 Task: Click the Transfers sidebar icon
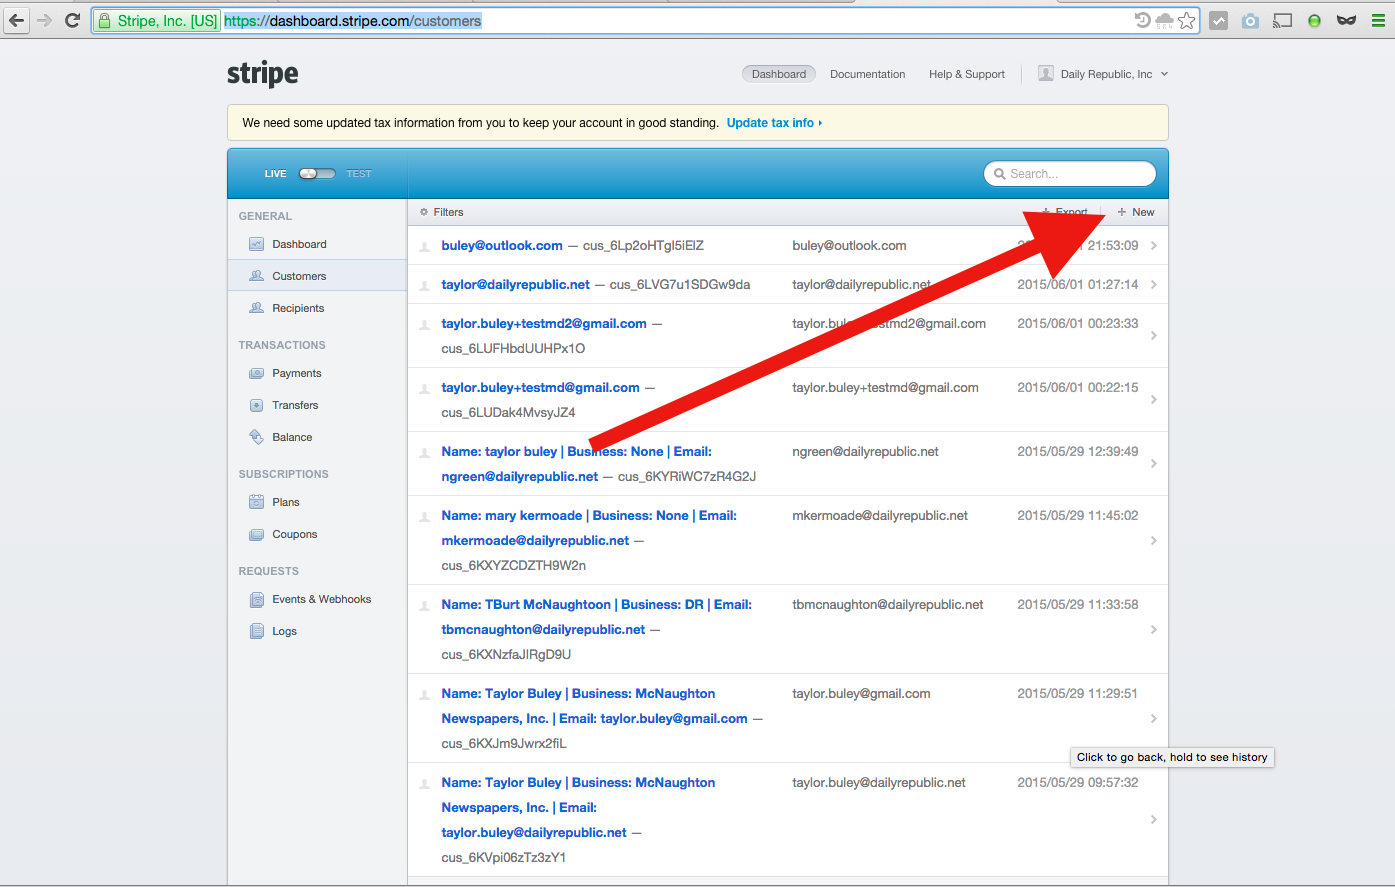[x=256, y=405]
